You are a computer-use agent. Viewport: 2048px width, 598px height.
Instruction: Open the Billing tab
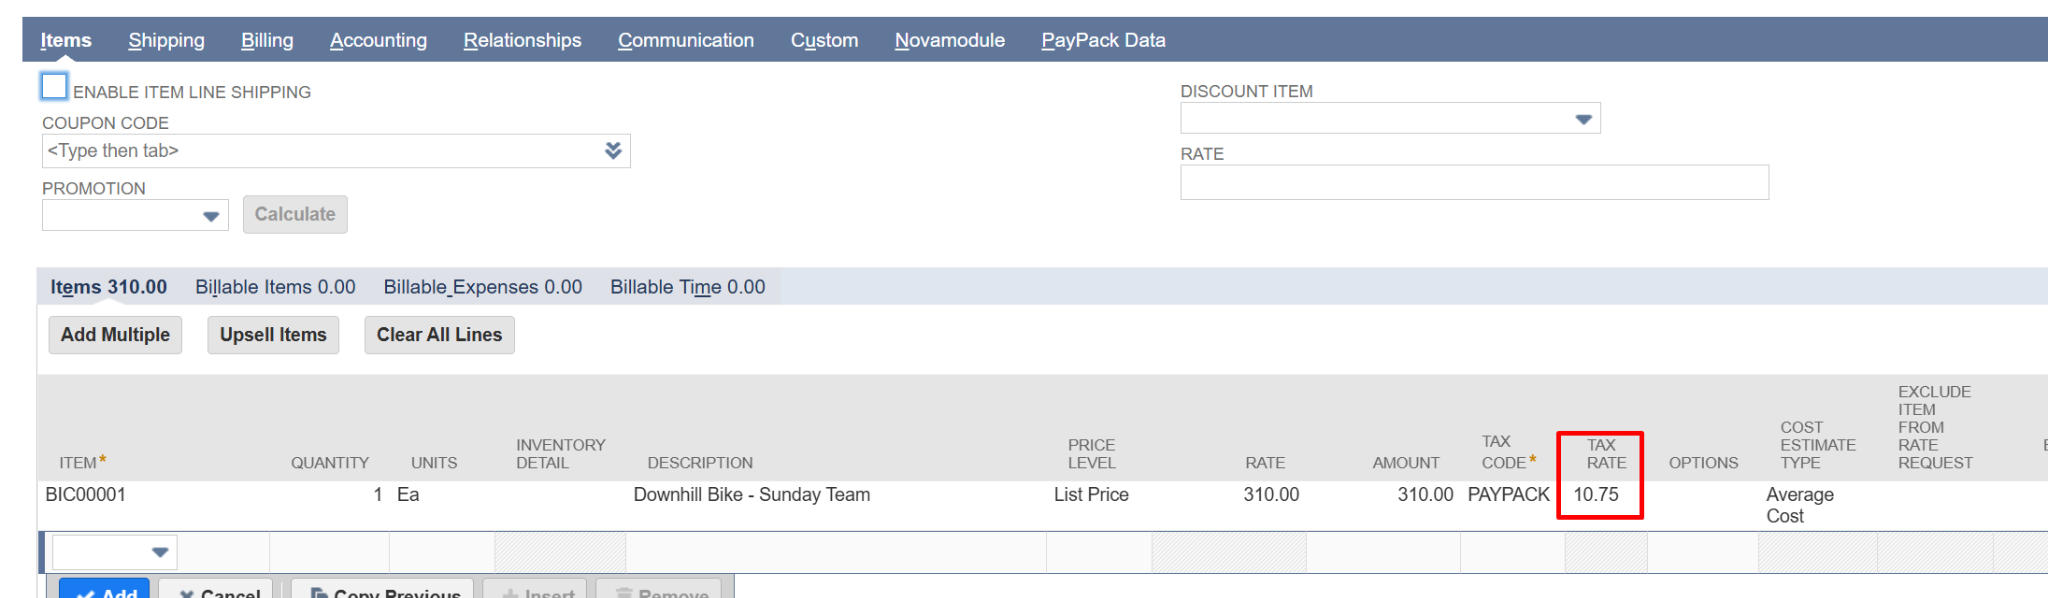tap(267, 40)
